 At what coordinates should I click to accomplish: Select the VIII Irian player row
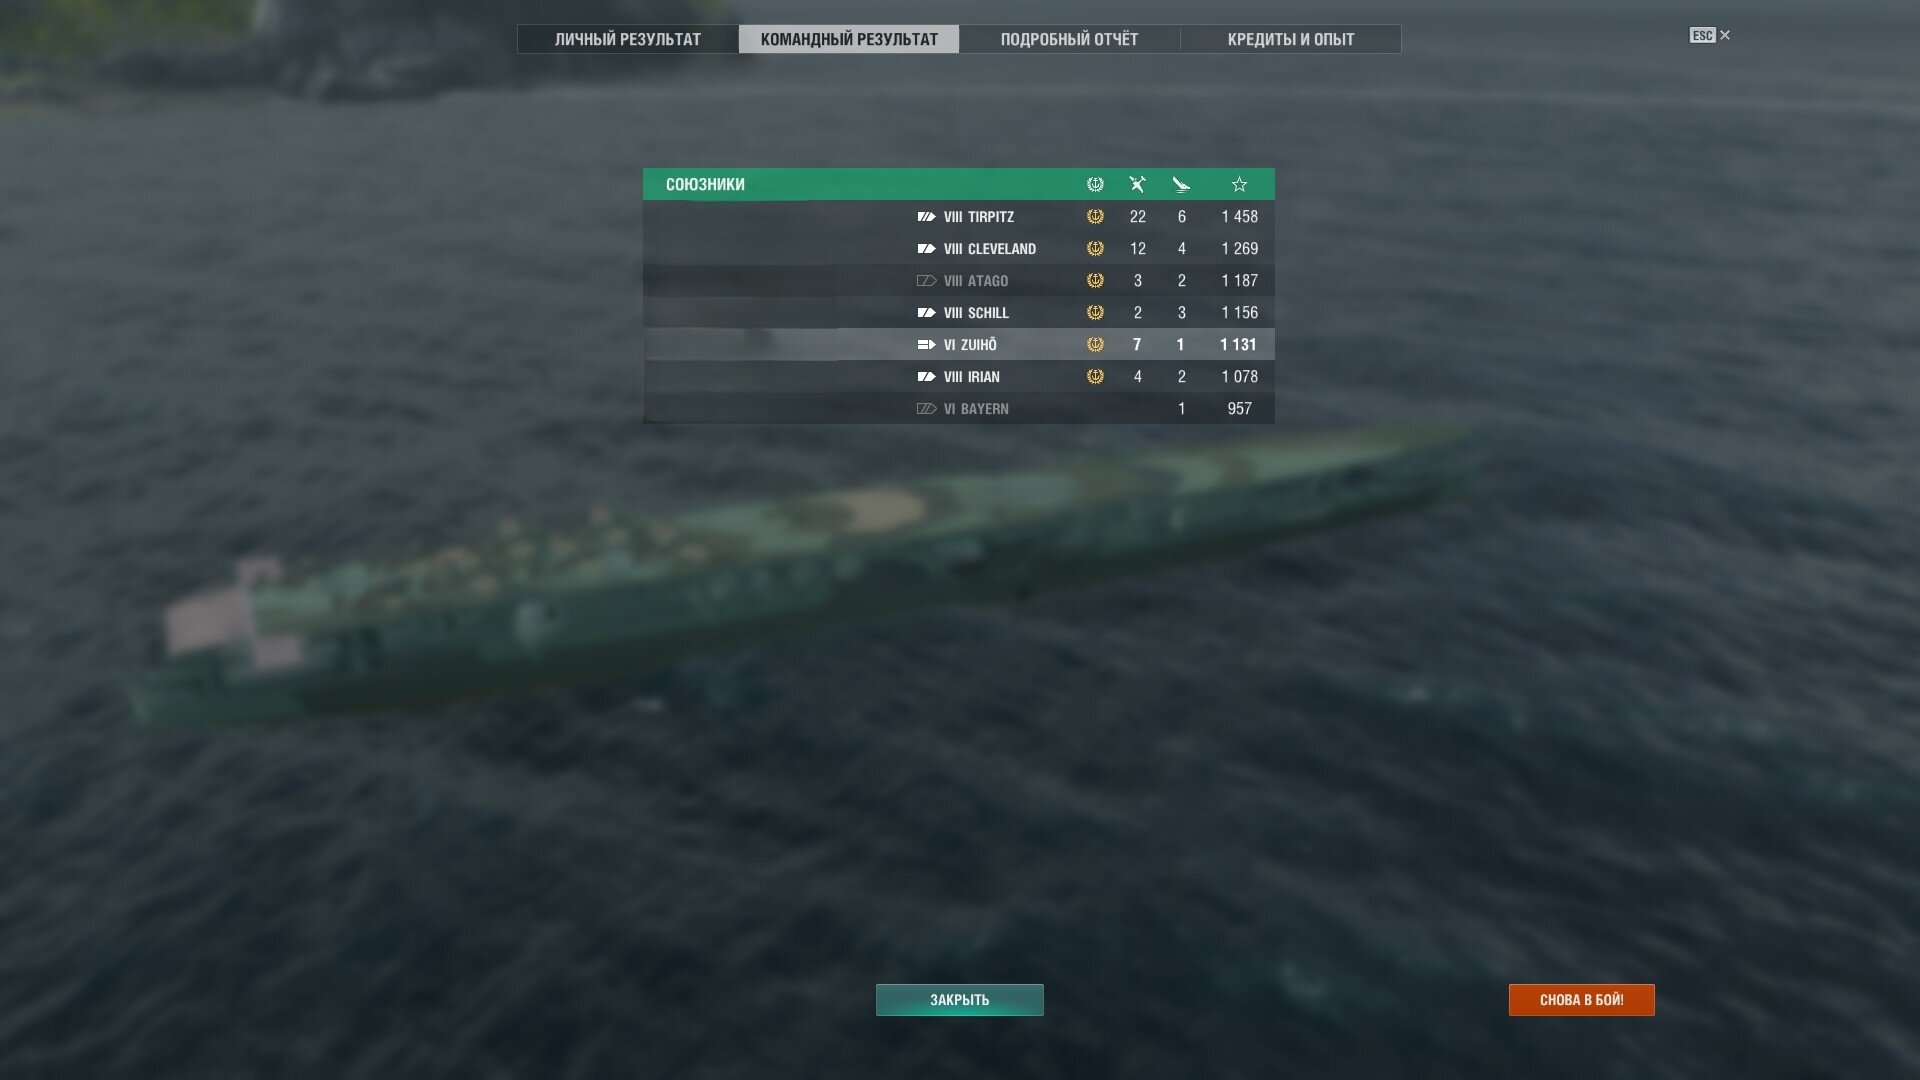point(959,377)
